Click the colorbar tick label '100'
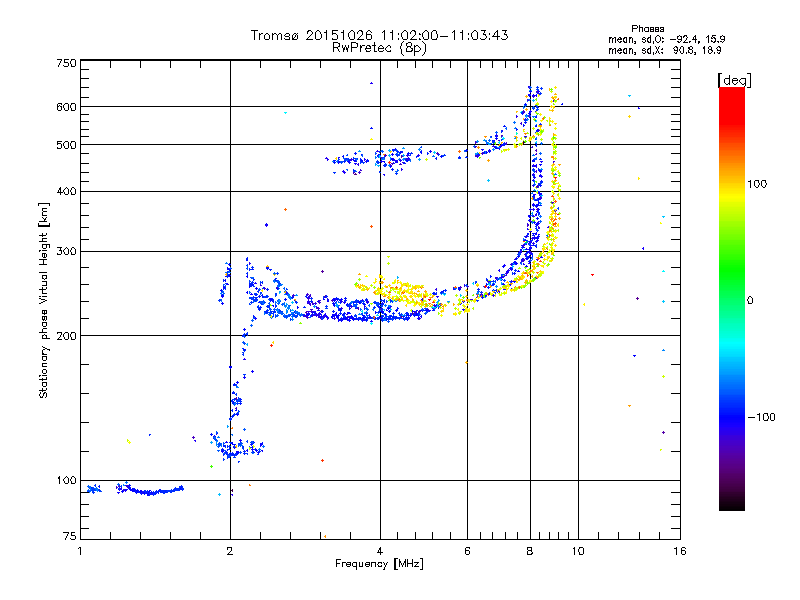 click(x=757, y=184)
